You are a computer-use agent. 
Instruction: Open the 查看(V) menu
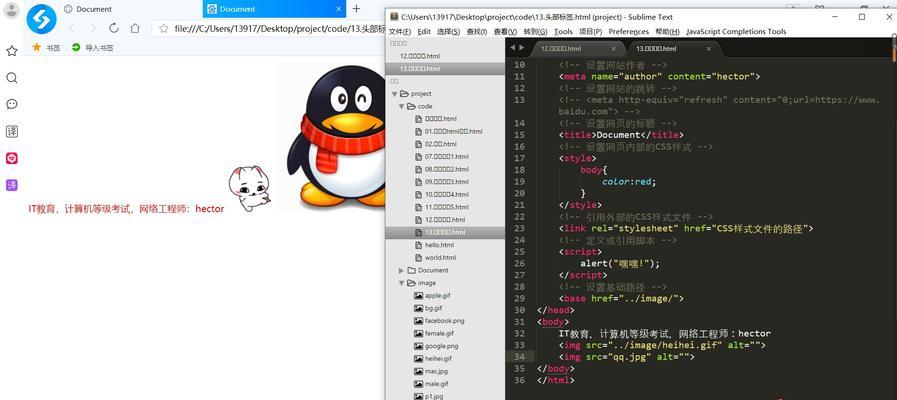click(505, 31)
